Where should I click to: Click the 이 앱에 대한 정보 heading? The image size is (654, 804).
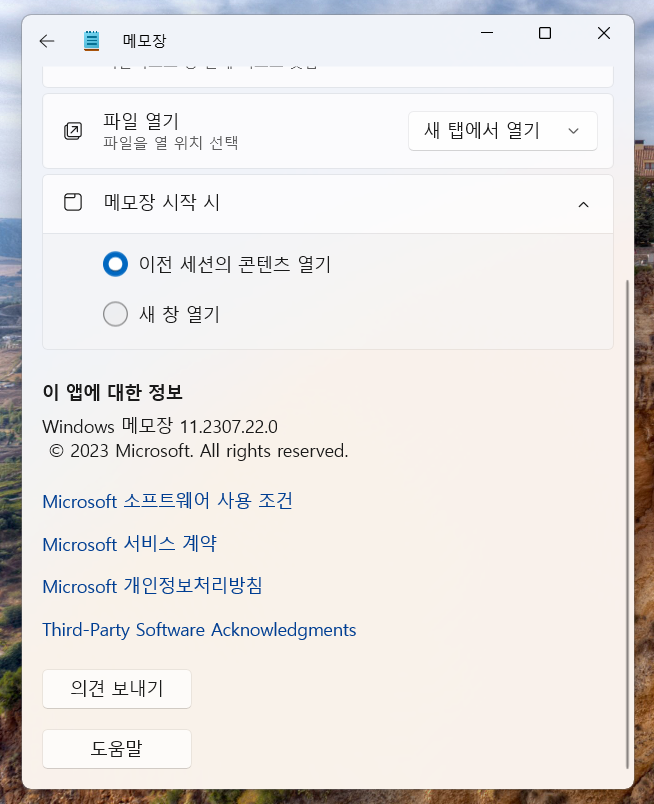[112, 392]
